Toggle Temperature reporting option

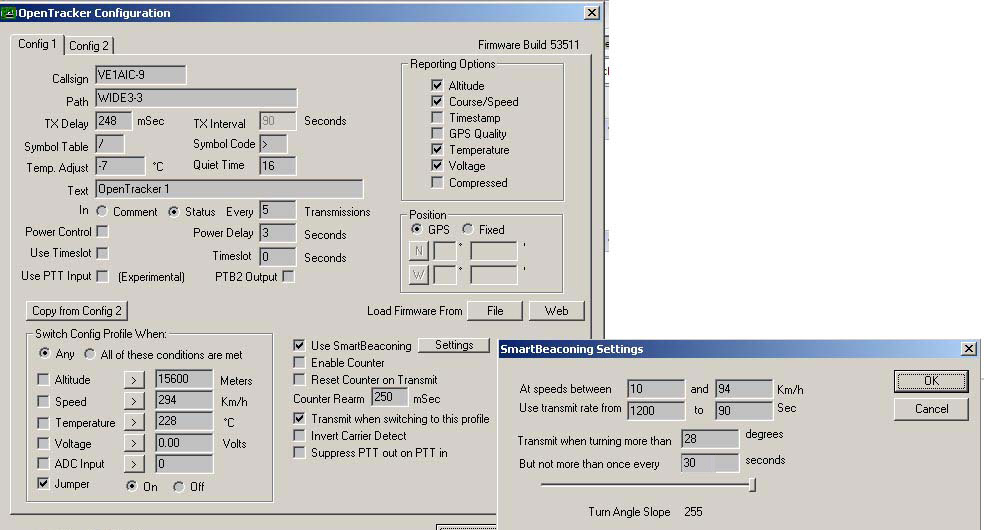[437, 149]
